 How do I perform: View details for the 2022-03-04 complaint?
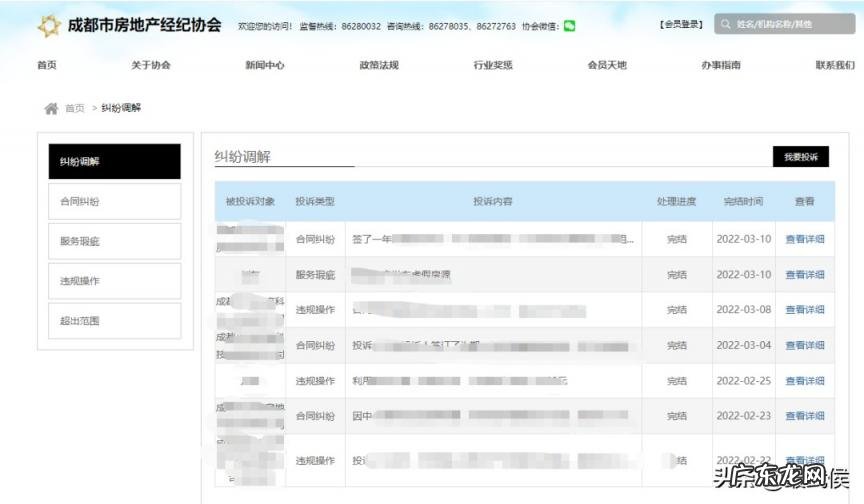804,345
